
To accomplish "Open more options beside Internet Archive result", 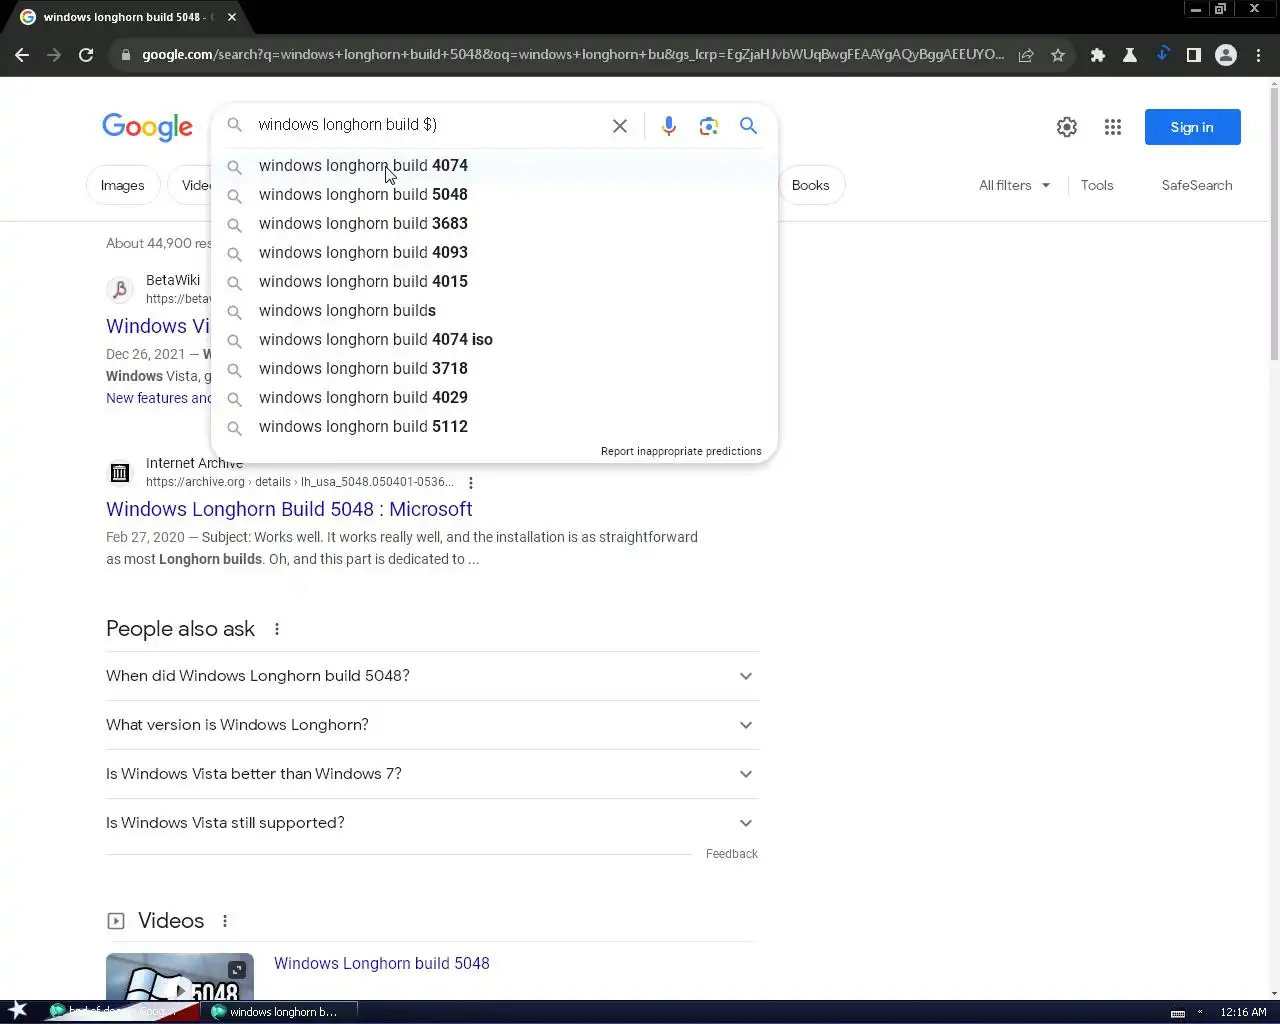I will pos(471,482).
